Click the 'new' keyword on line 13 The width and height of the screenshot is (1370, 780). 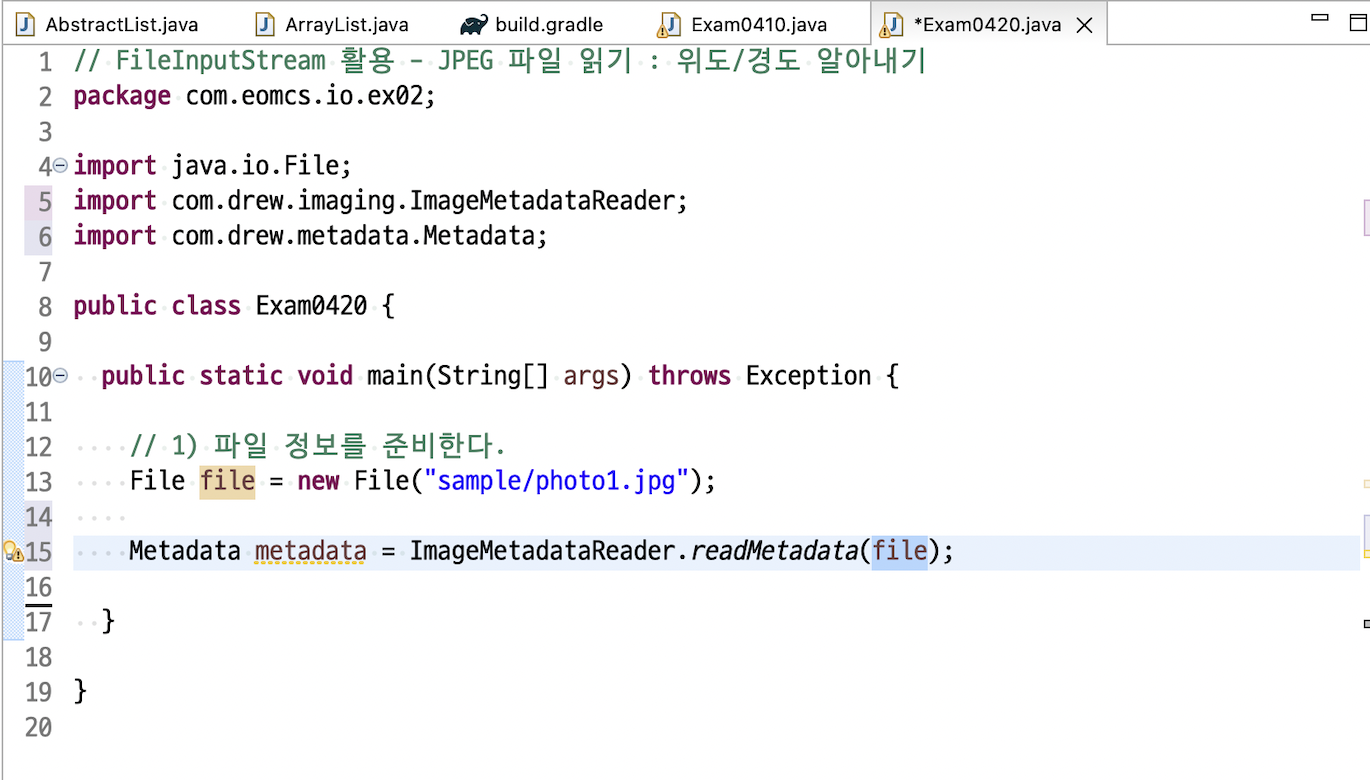tap(318, 481)
